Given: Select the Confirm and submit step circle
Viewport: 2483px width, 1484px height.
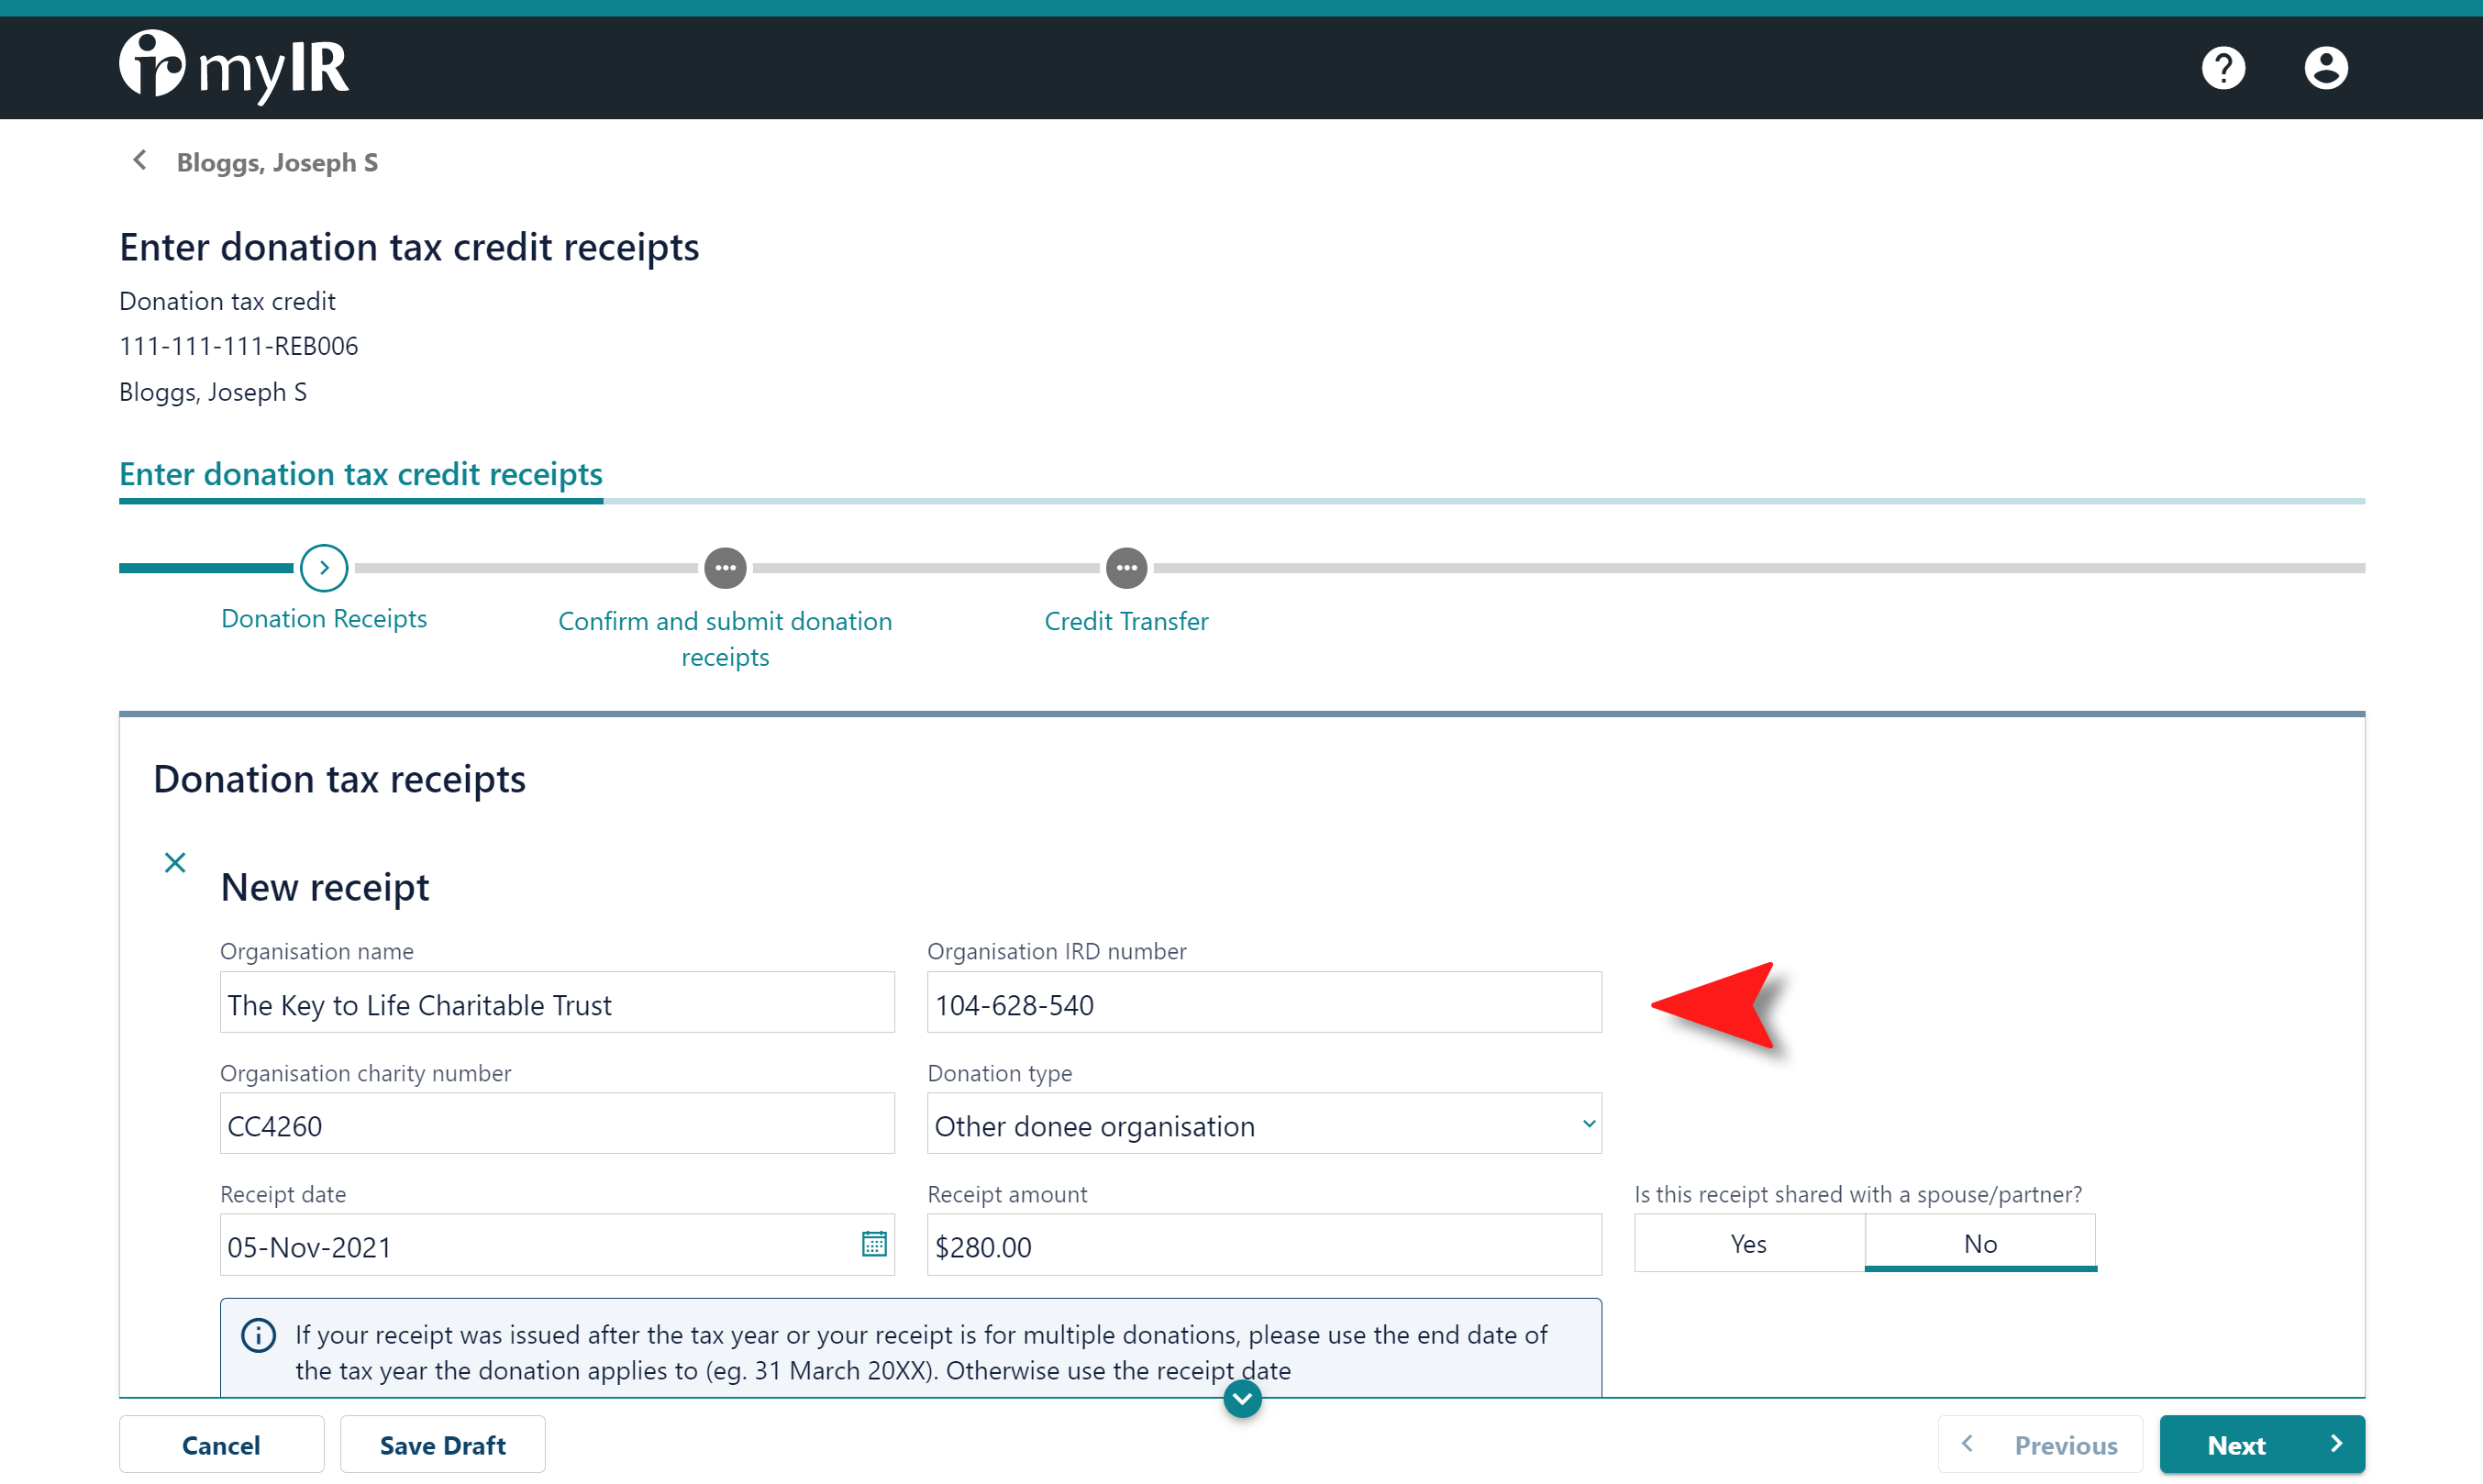Looking at the screenshot, I should click(x=725, y=568).
